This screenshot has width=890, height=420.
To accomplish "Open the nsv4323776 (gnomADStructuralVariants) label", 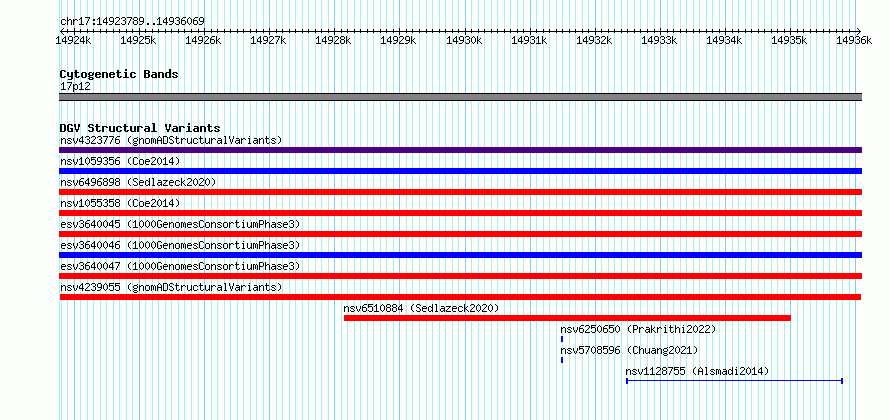I will click(171, 140).
